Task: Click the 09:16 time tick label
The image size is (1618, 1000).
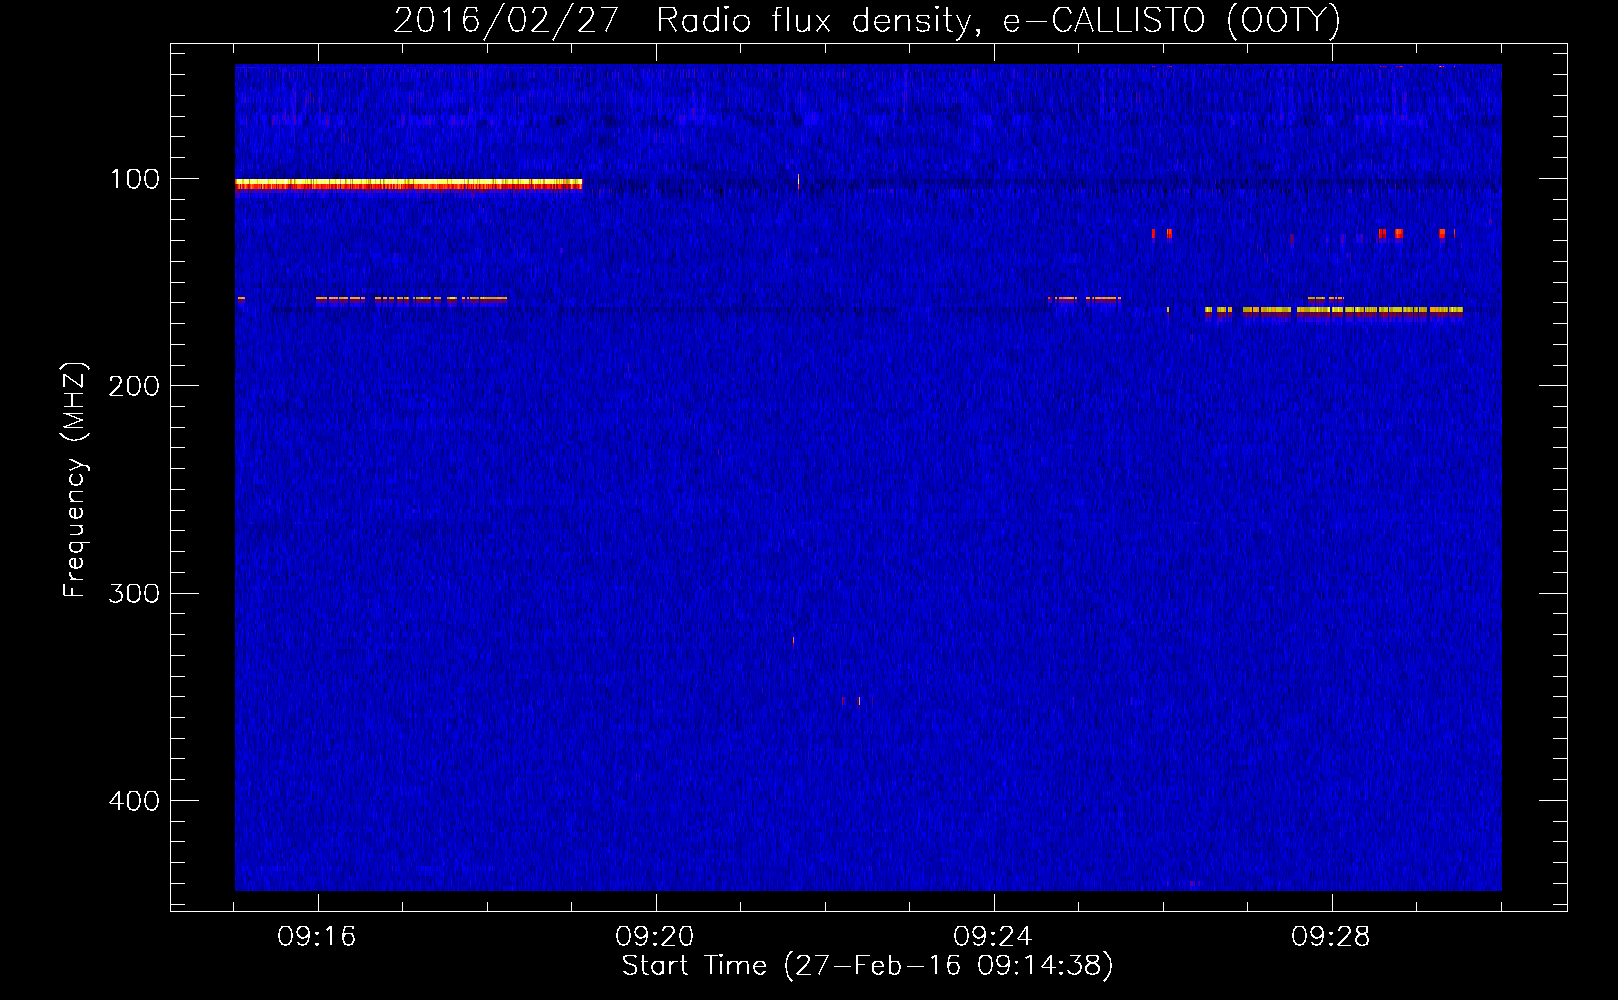Action: [317, 937]
